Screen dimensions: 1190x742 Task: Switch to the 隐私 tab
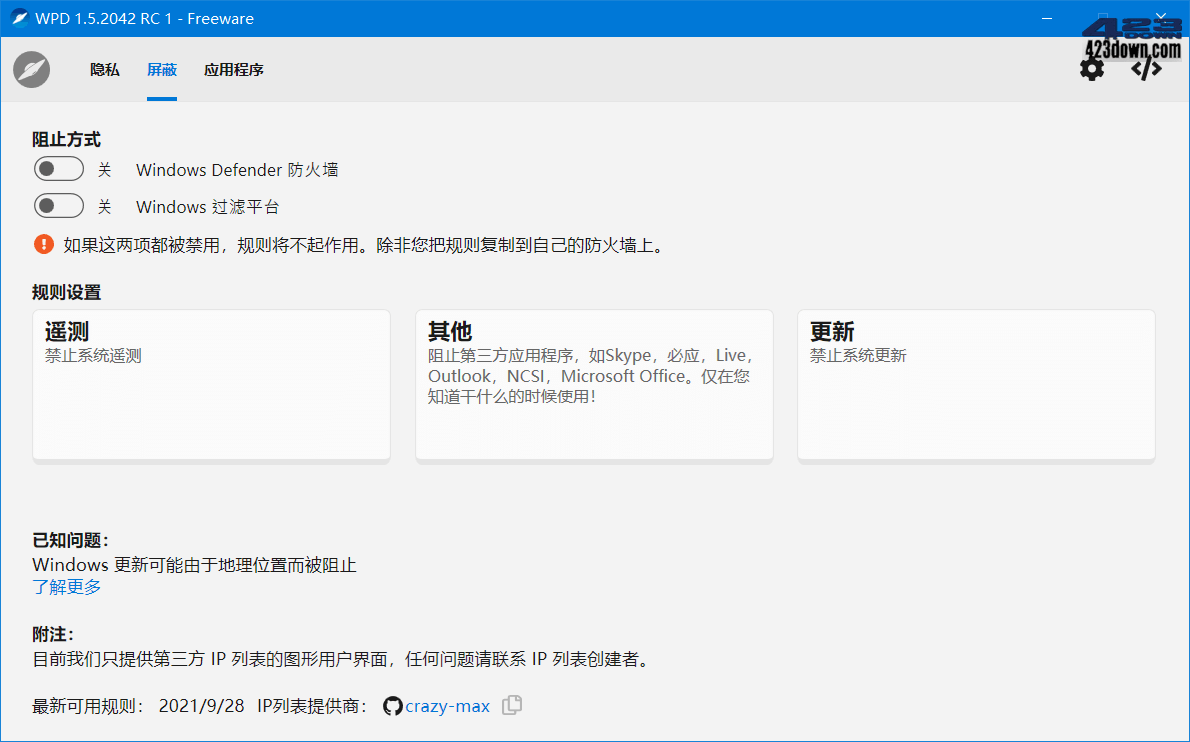tap(104, 70)
